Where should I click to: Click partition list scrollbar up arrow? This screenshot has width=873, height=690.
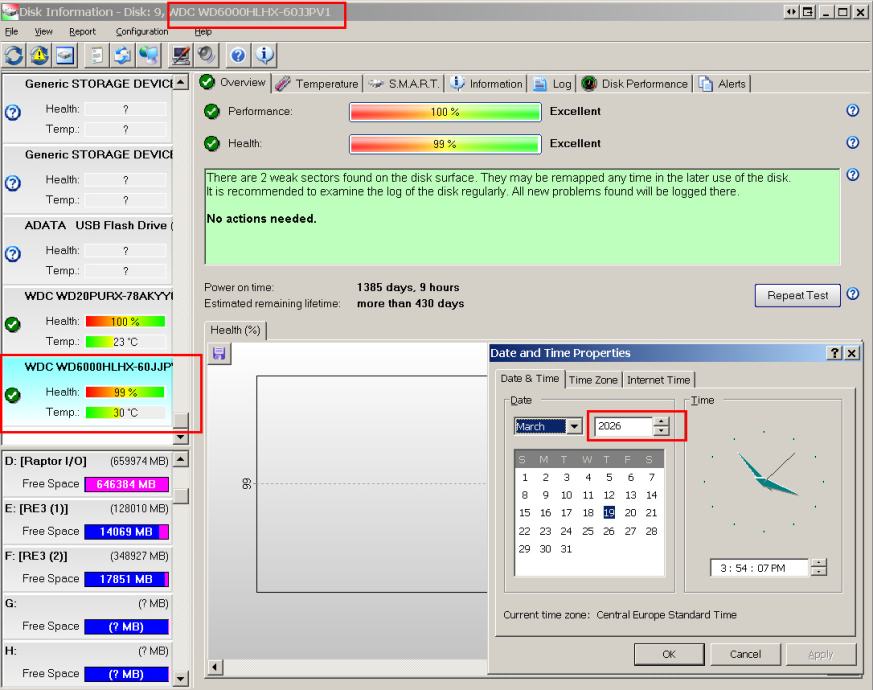pos(181,459)
